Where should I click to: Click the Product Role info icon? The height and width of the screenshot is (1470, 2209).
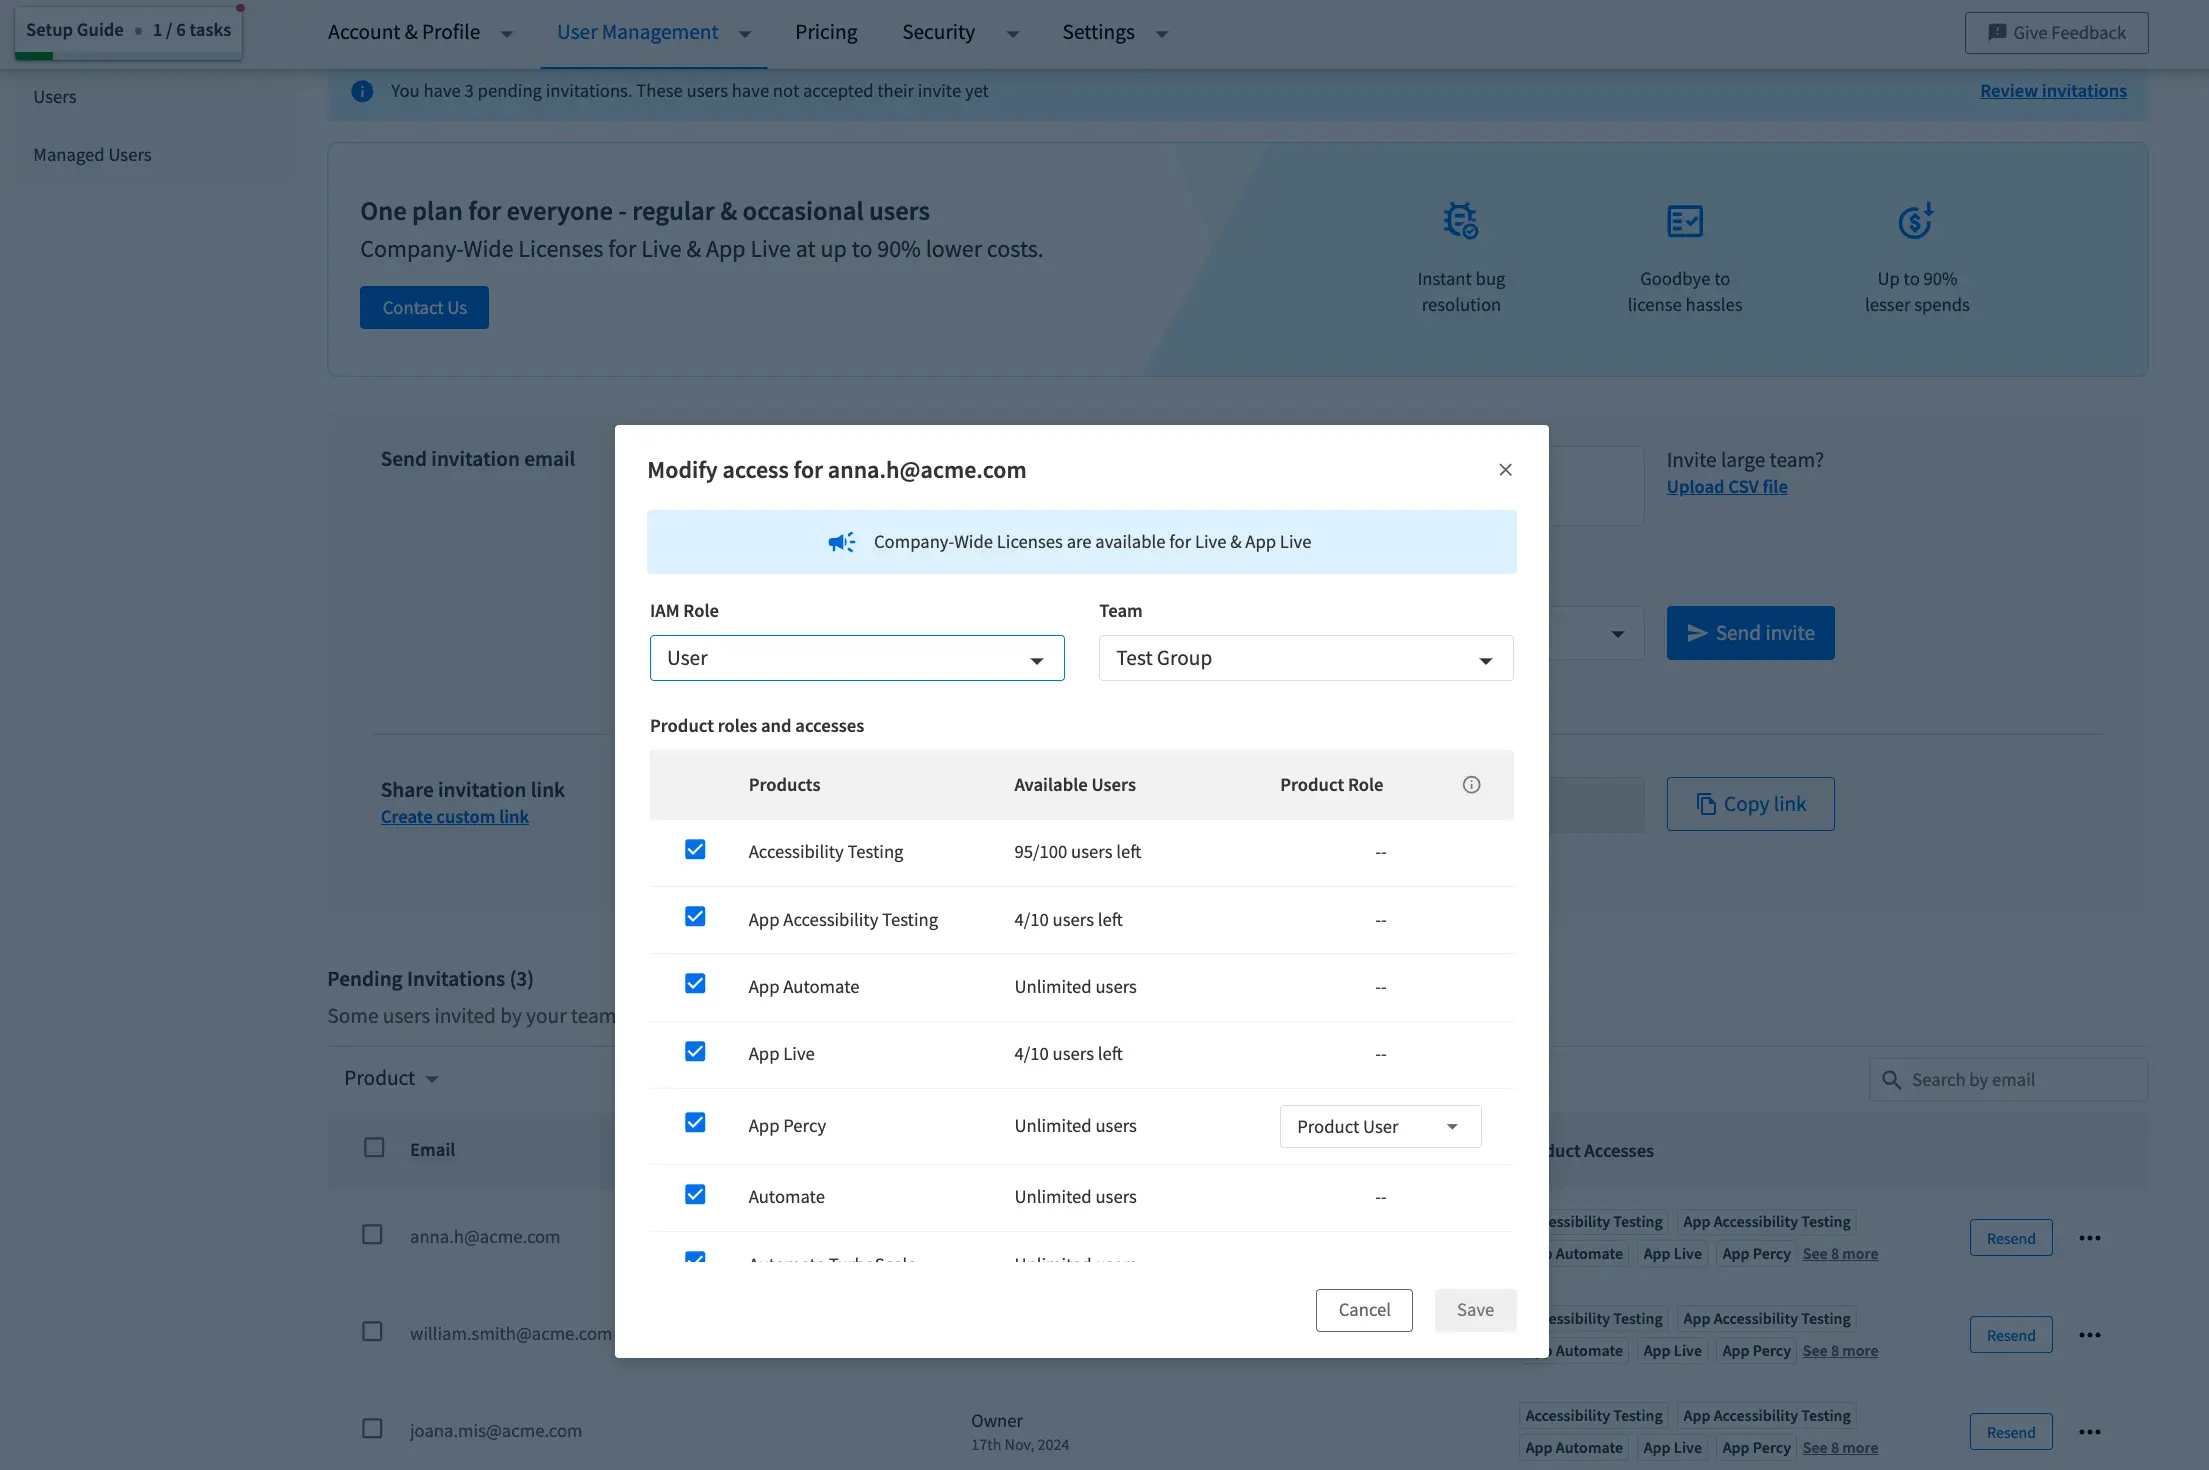click(1471, 785)
